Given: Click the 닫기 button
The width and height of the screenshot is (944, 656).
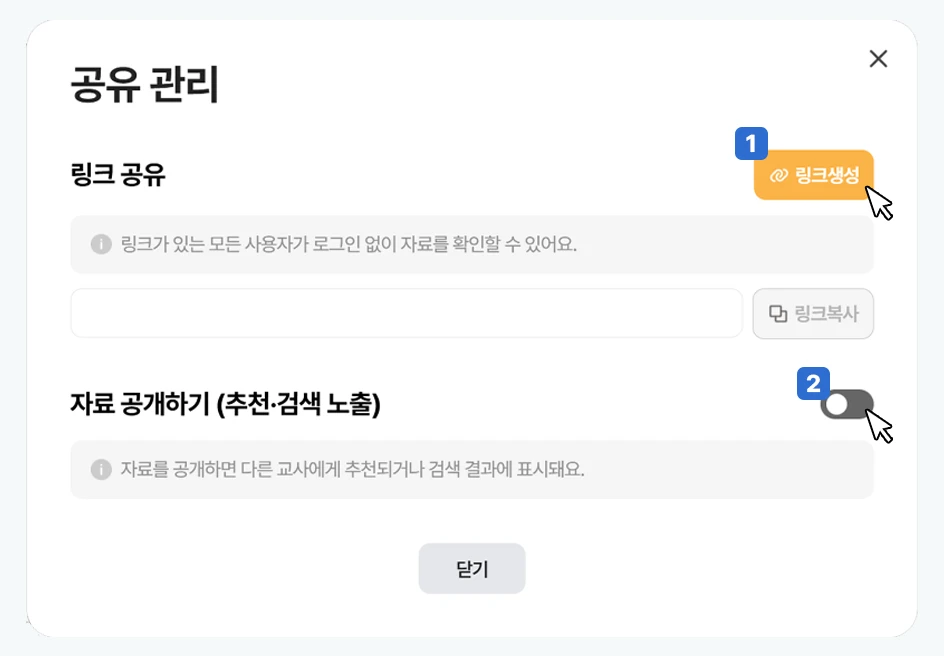Looking at the screenshot, I should (471, 568).
